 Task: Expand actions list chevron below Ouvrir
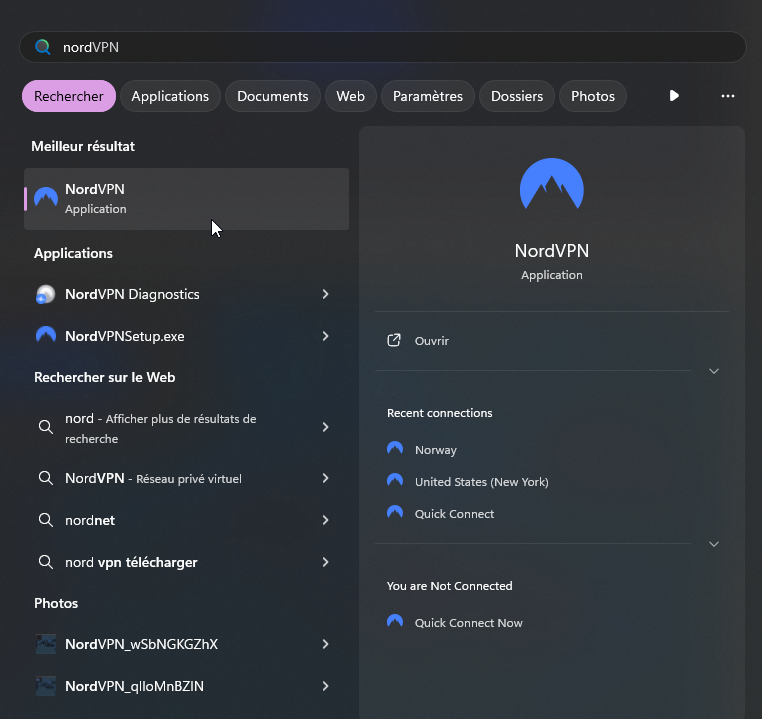coord(714,371)
